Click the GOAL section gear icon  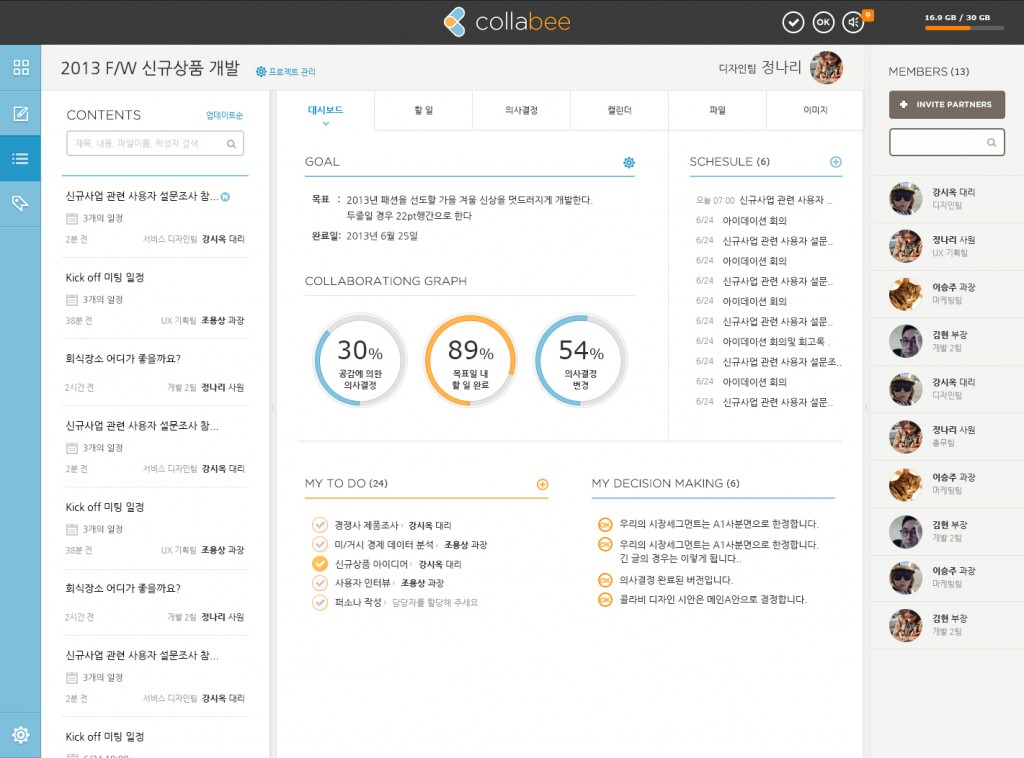[628, 162]
